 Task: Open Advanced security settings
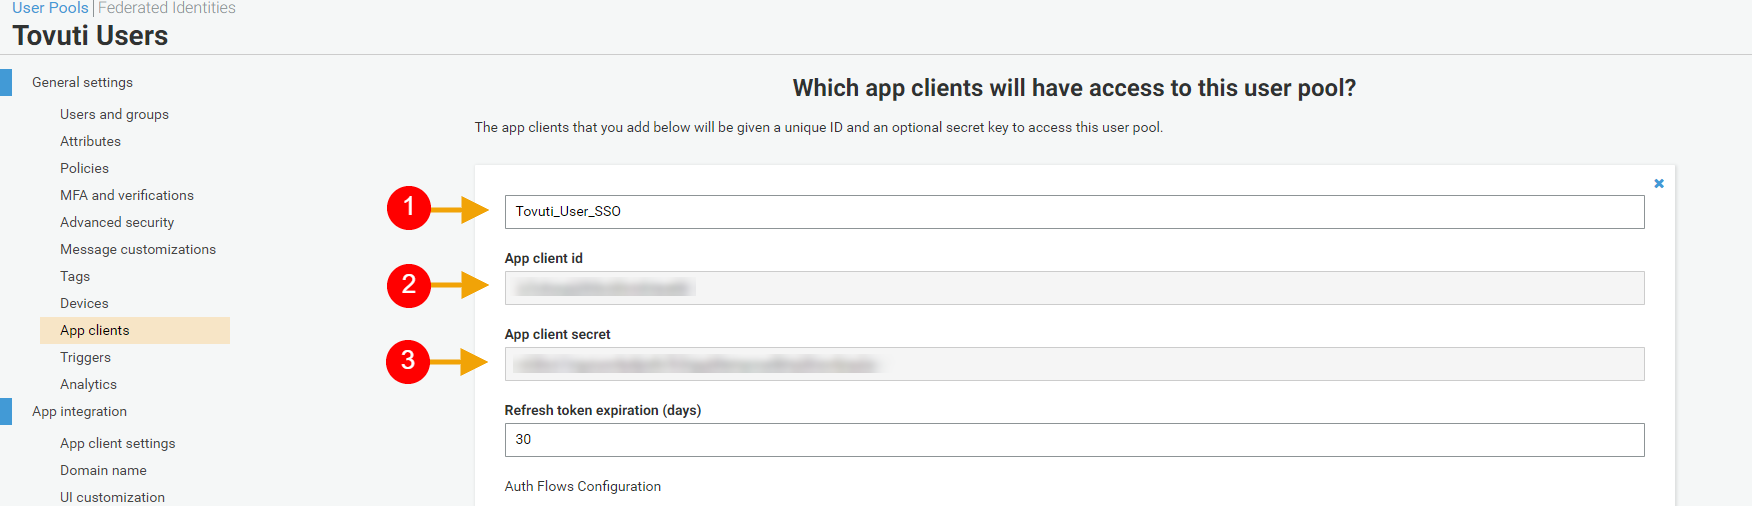(117, 222)
